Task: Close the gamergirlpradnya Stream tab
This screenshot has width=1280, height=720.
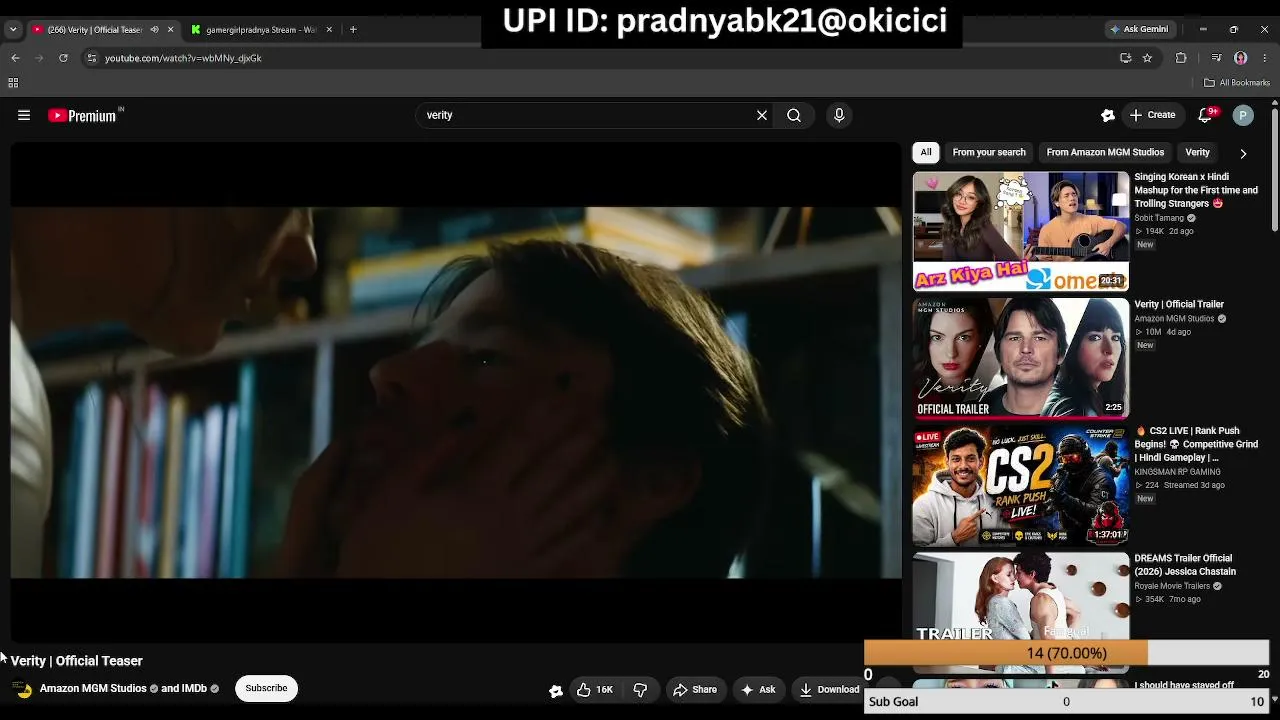Action: pos(327,29)
